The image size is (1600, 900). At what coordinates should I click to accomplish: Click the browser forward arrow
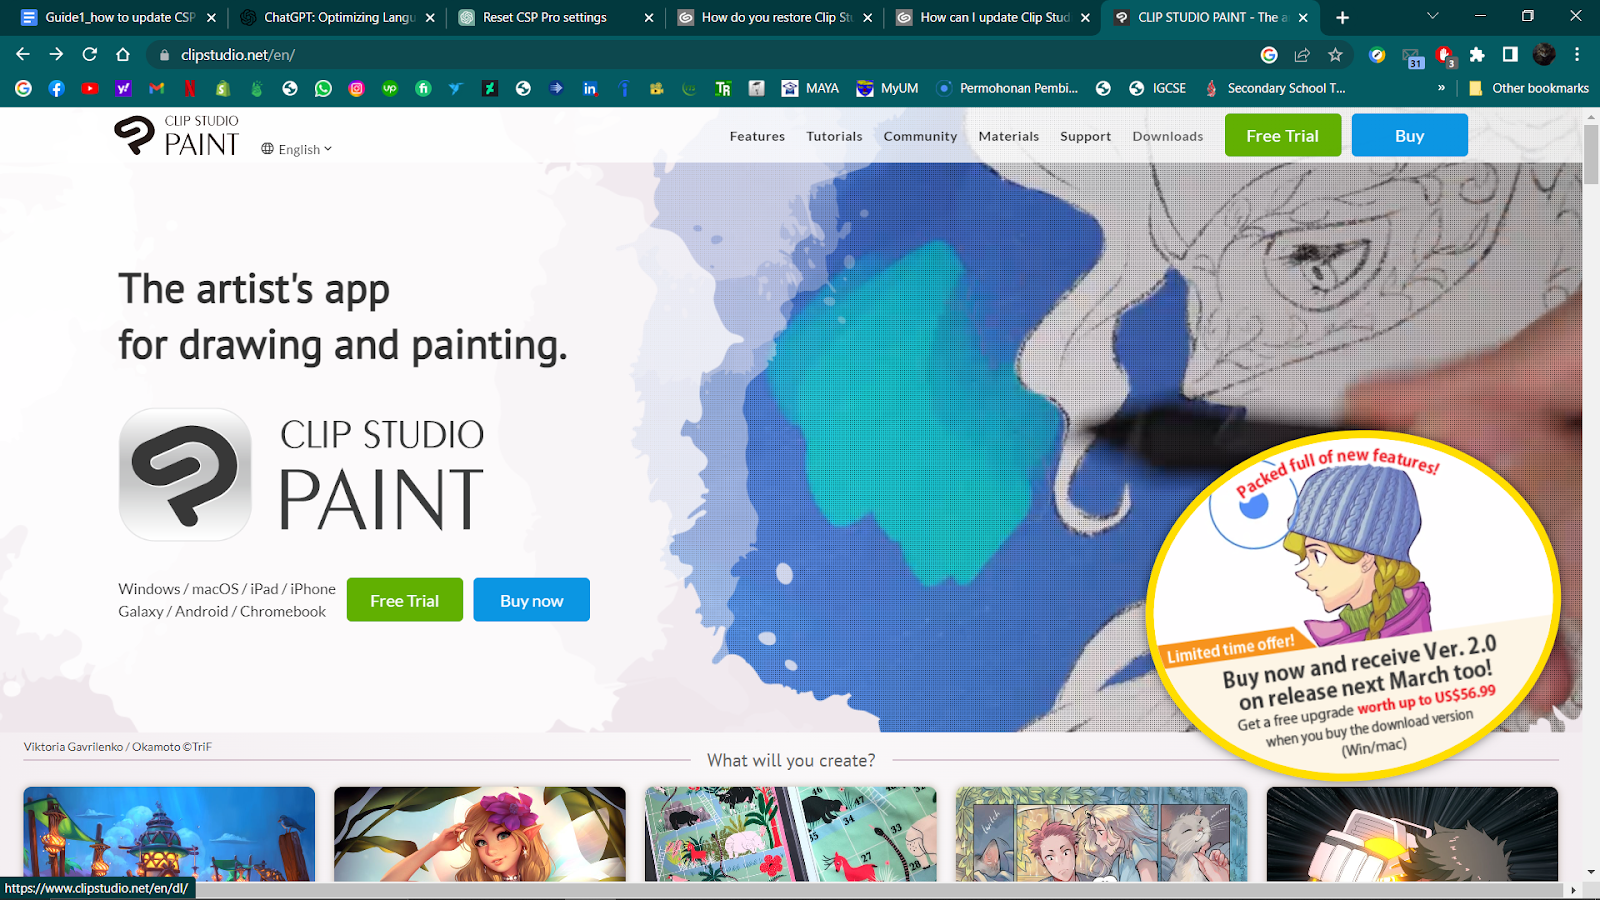[56, 54]
